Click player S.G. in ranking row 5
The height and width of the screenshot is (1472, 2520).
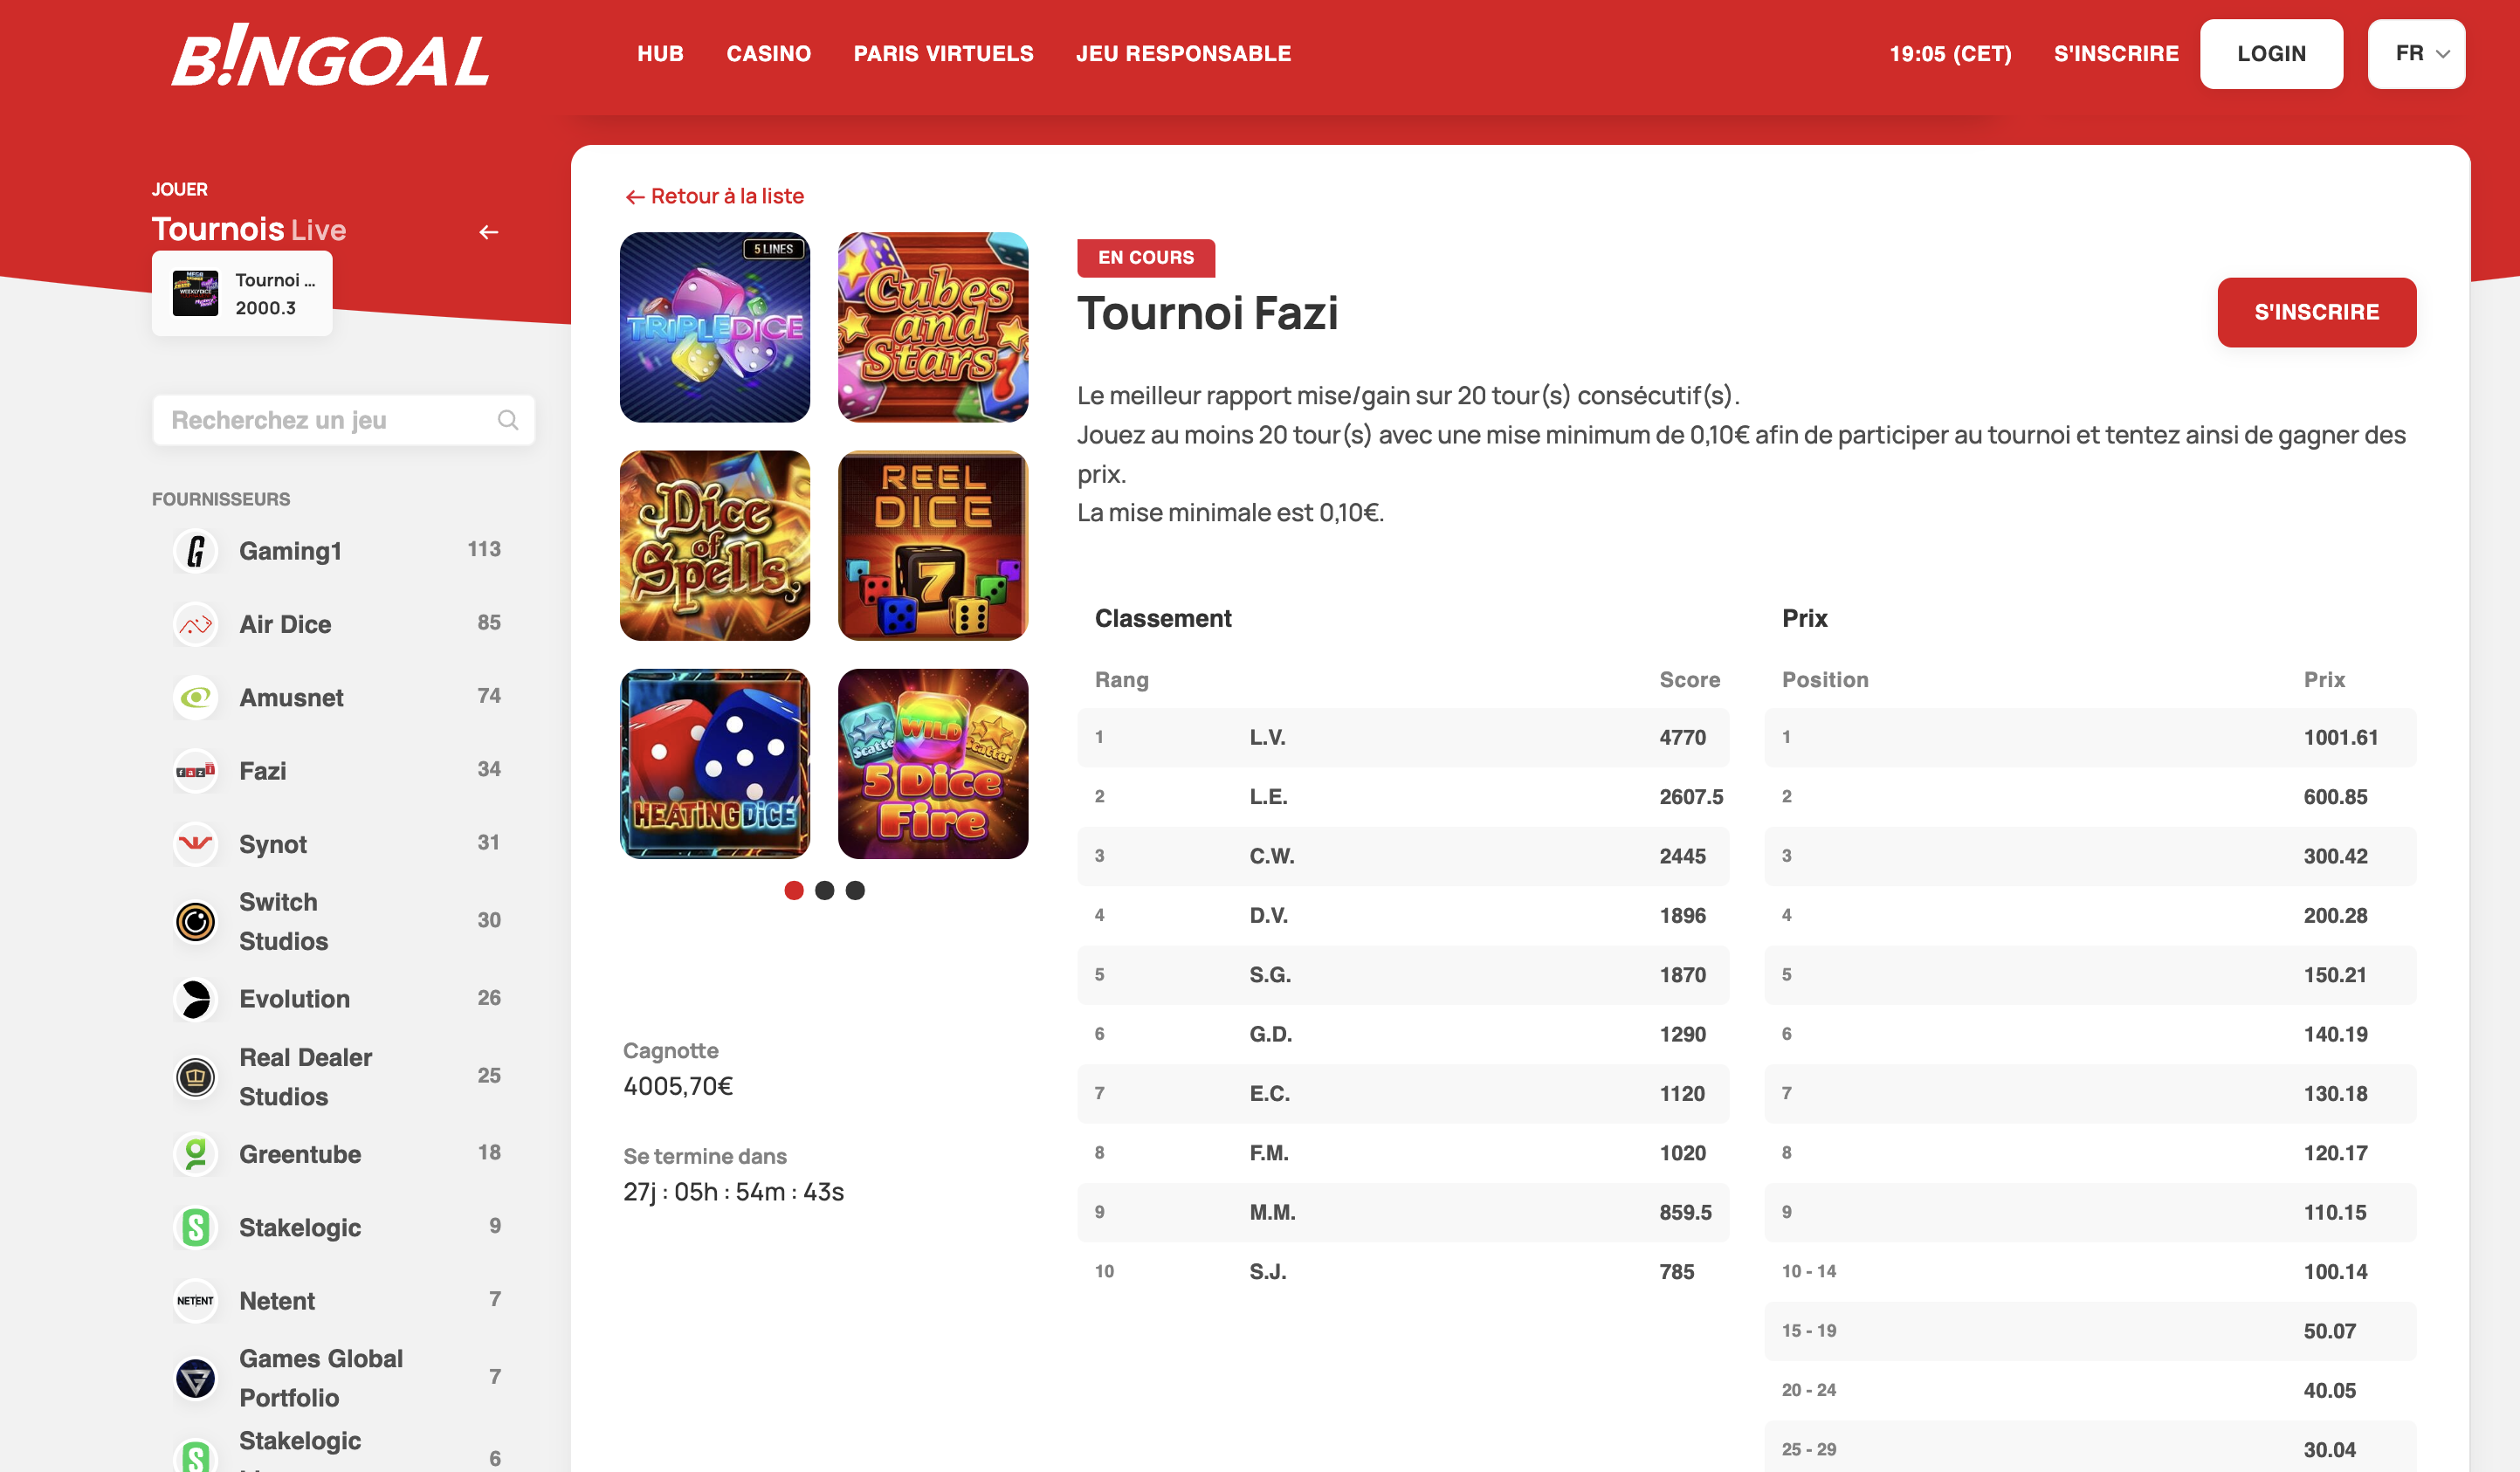point(1270,975)
